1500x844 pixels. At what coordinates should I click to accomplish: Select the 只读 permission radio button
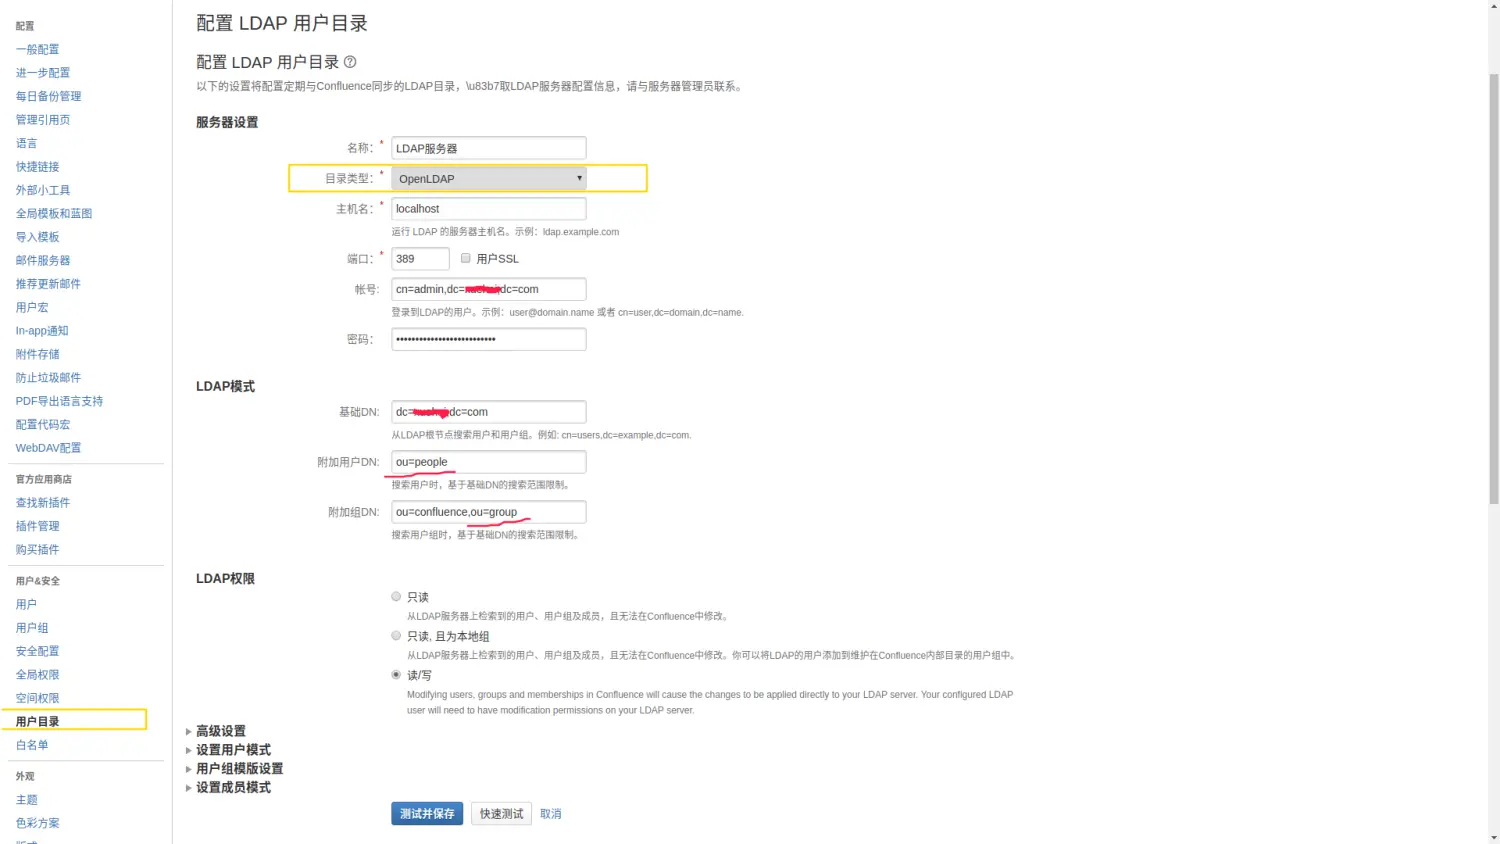pos(396,596)
